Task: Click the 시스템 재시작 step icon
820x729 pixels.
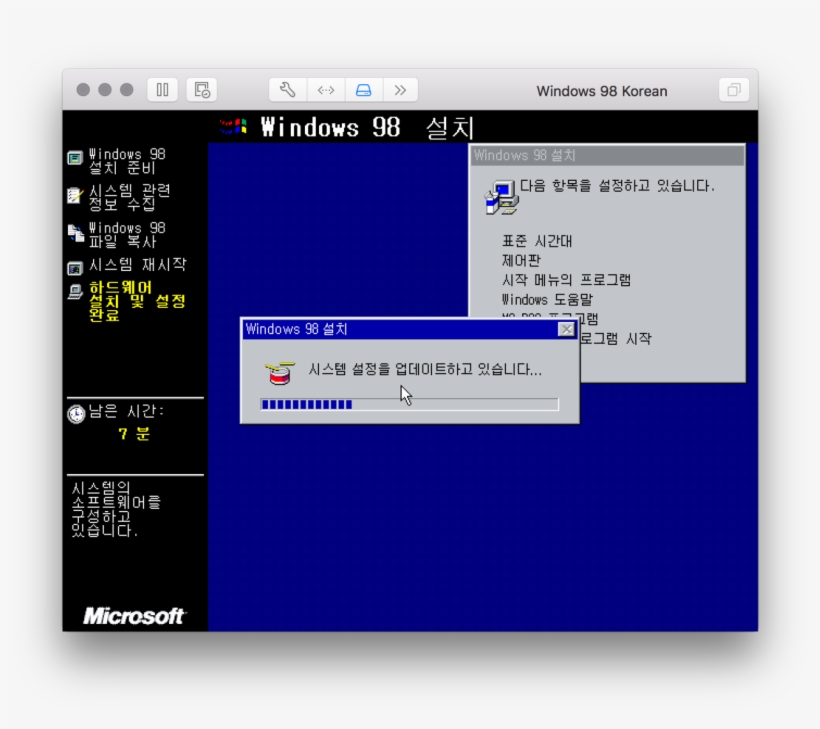Action: 75,268
